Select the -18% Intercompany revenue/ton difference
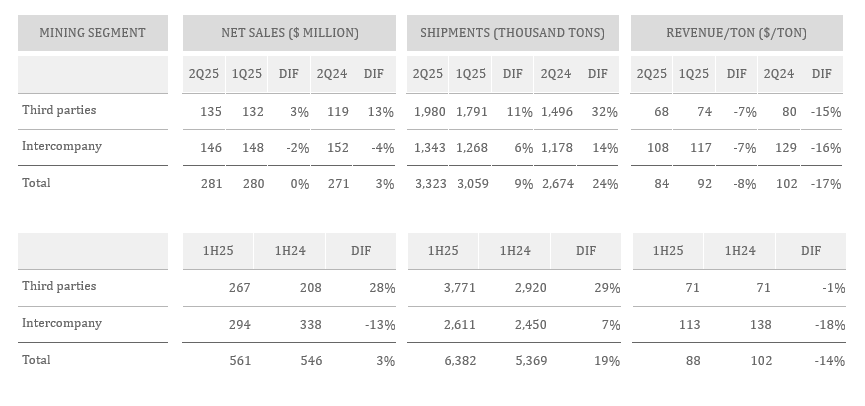Viewport: 865px width, 406px height. point(830,324)
